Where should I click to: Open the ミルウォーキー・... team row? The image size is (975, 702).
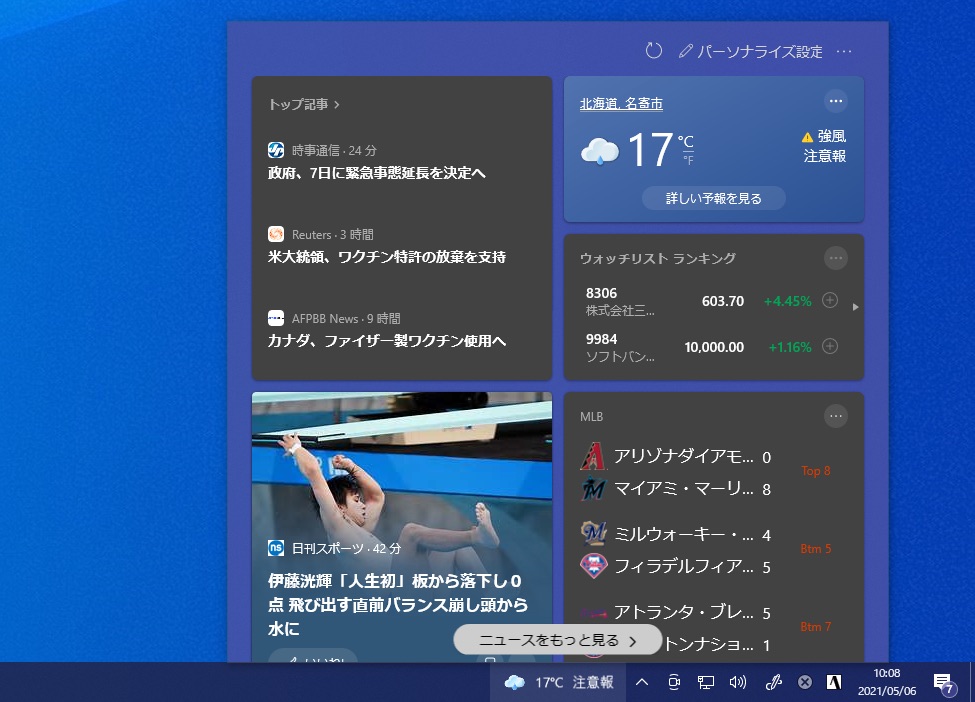[x=677, y=535]
